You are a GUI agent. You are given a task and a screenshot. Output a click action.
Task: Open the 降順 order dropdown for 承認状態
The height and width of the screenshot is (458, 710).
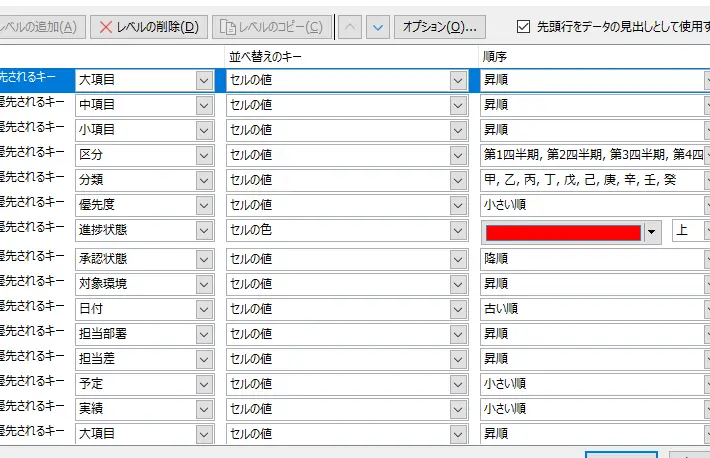(x=595, y=259)
